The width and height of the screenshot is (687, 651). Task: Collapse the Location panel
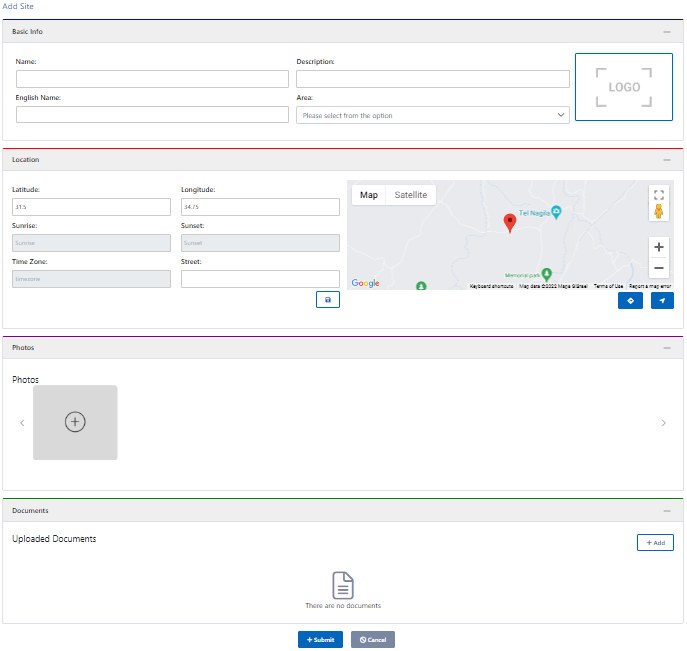pyautogui.click(x=667, y=160)
